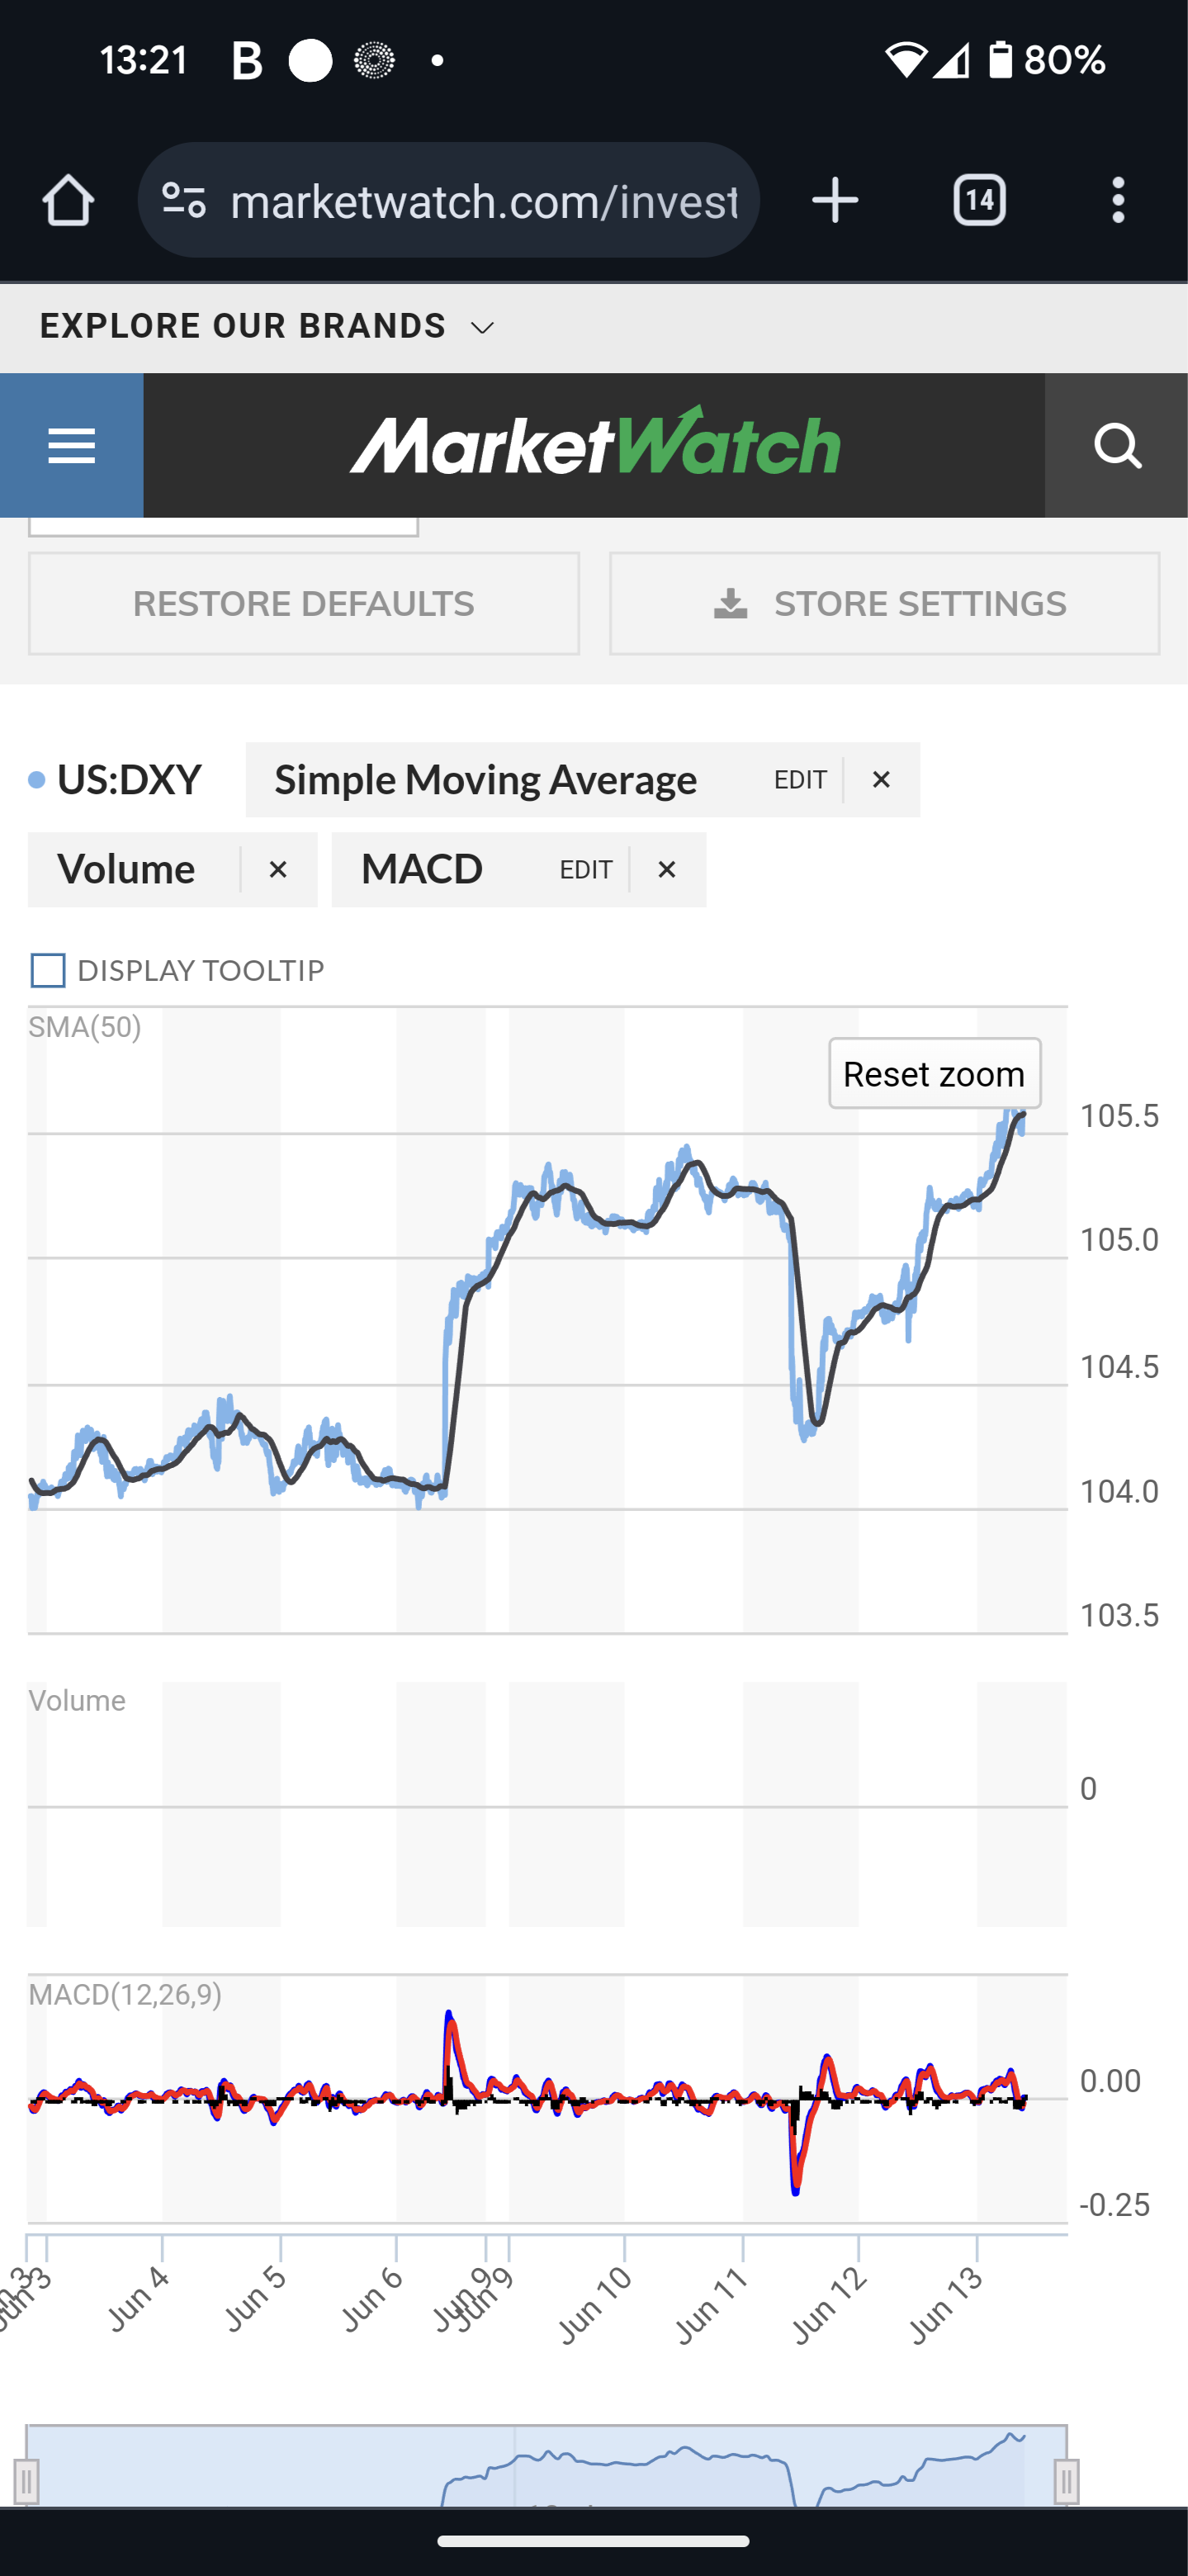1188x2576 pixels.
Task: Open the tab switcher showing 14
Action: [979, 201]
